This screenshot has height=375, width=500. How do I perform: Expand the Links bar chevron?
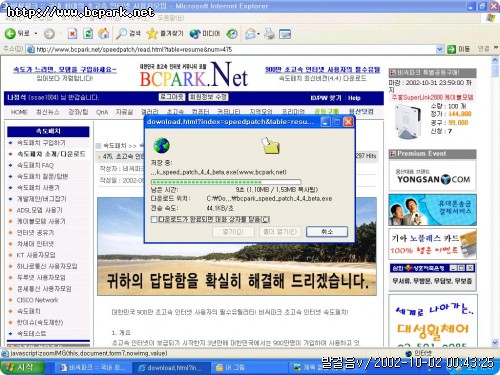[496, 49]
